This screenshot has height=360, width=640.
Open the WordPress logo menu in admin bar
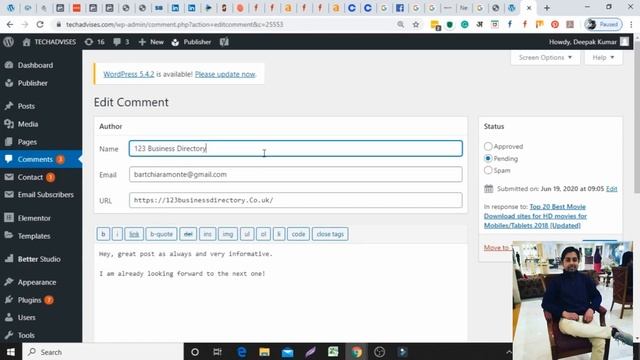pyautogui.click(x=8, y=42)
